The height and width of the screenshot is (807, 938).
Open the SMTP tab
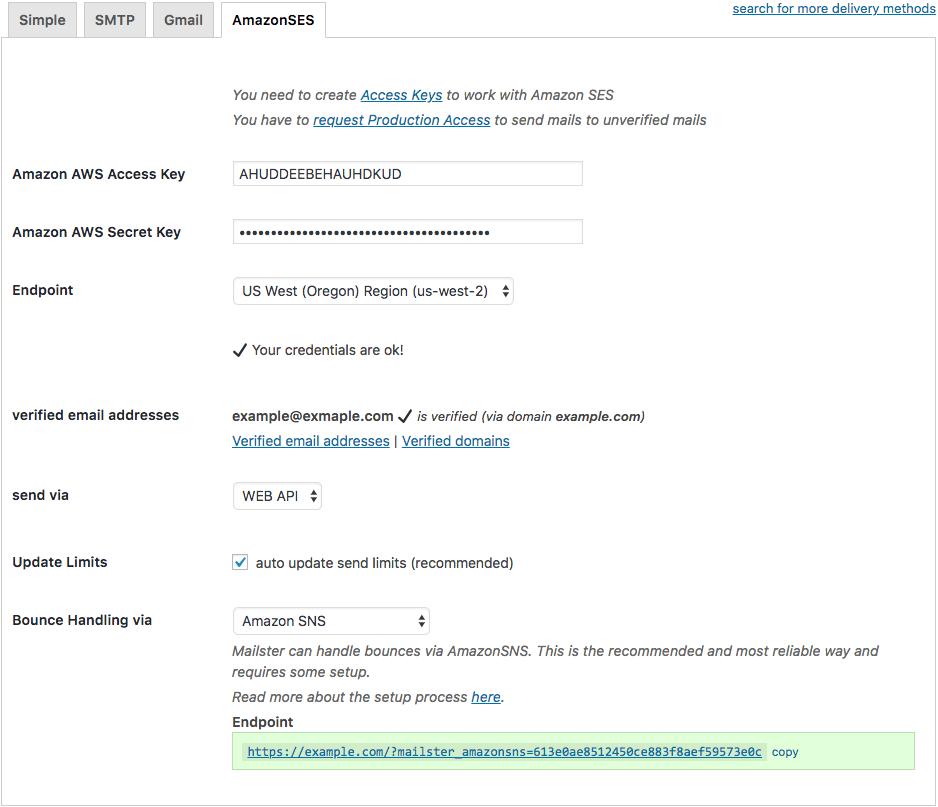(114, 20)
